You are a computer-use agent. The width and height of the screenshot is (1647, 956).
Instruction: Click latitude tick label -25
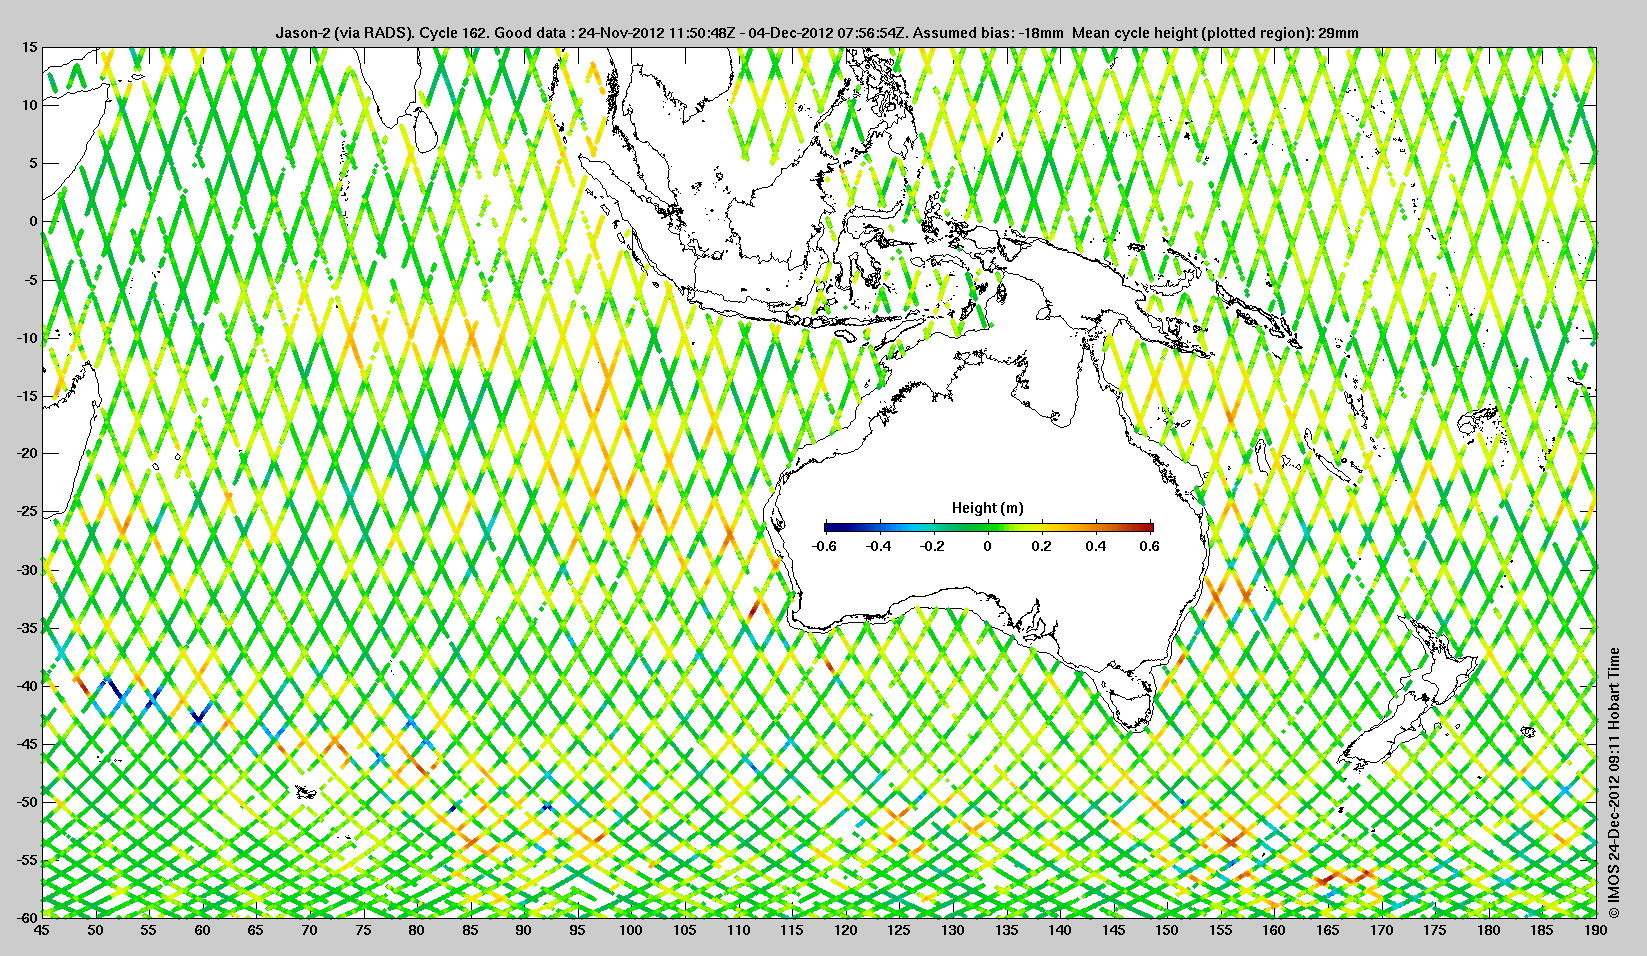[x=27, y=511]
